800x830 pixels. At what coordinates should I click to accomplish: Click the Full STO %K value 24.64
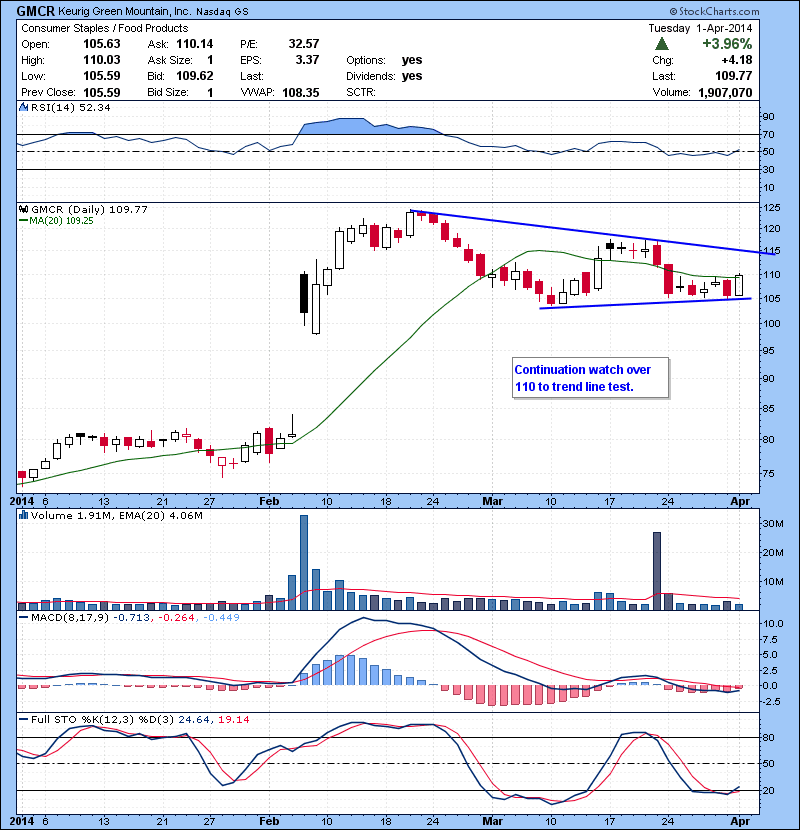pyautogui.click(x=194, y=719)
